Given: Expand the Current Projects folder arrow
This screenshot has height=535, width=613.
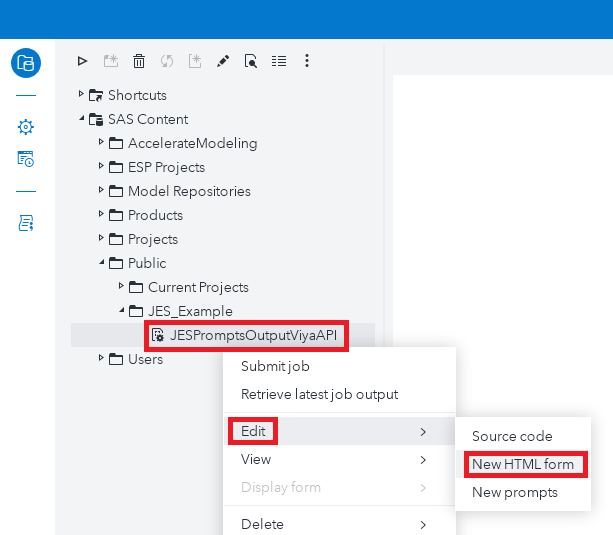Looking at the screenshot, I should tap(121, 286).
